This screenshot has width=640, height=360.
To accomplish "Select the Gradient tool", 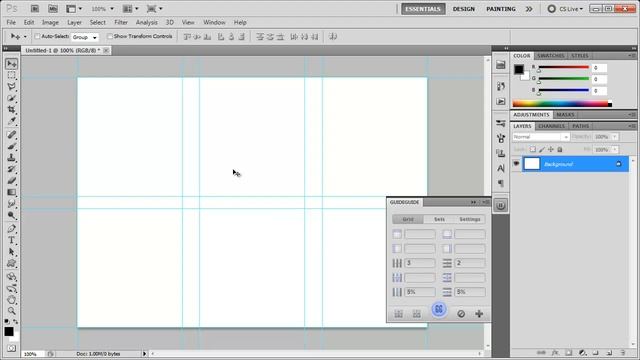I will [11, 192].
